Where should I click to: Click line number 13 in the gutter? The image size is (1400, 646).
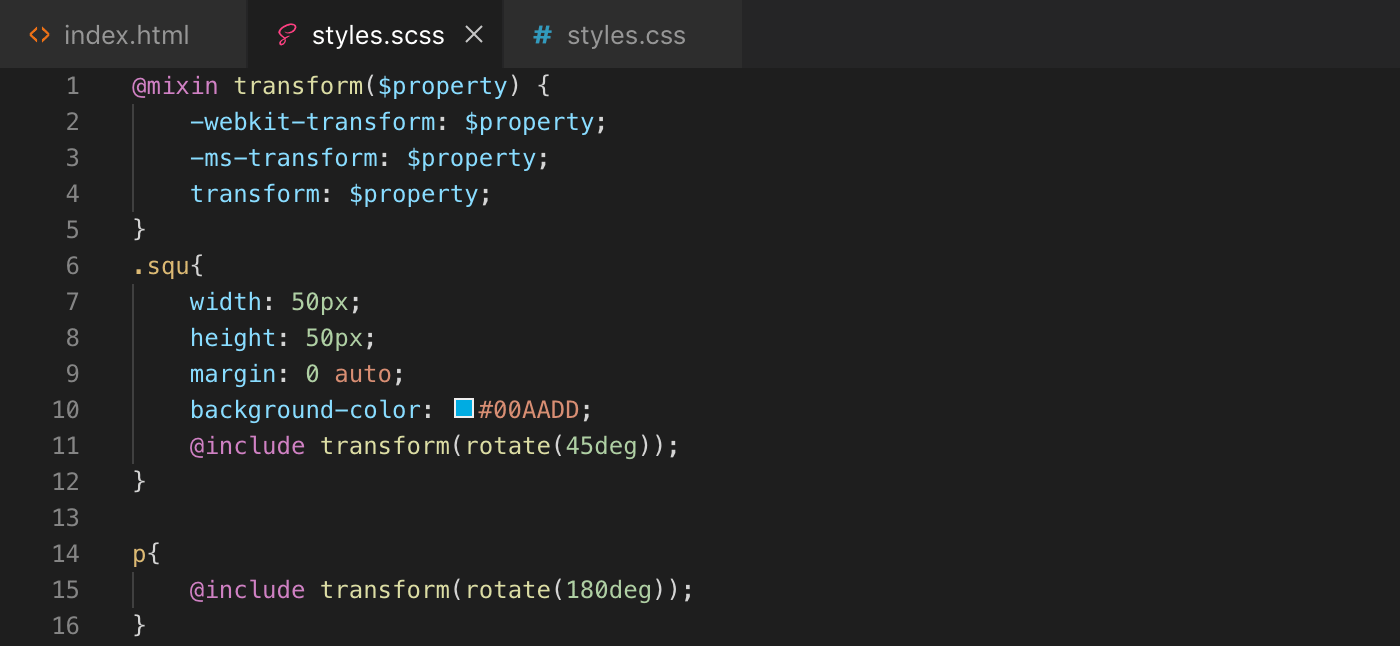[65, 518]
